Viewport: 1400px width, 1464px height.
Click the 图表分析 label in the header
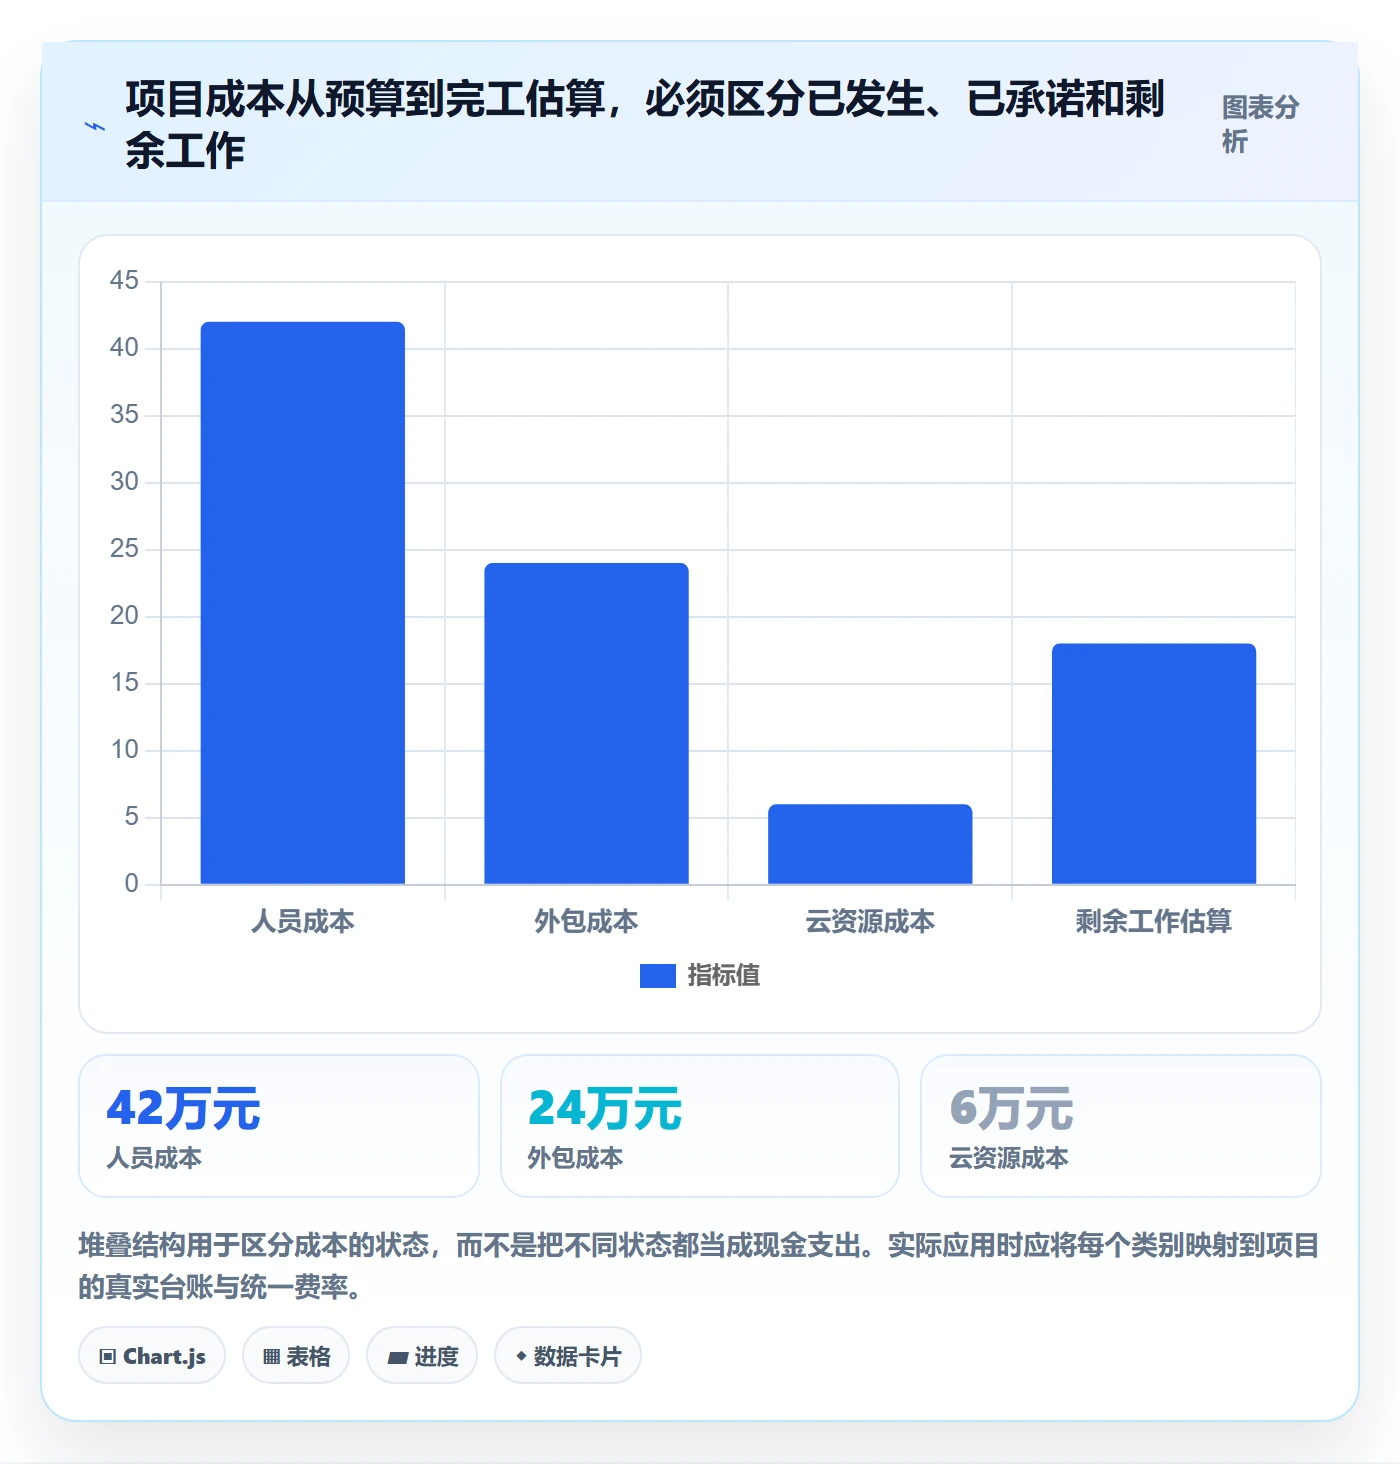1260,124
